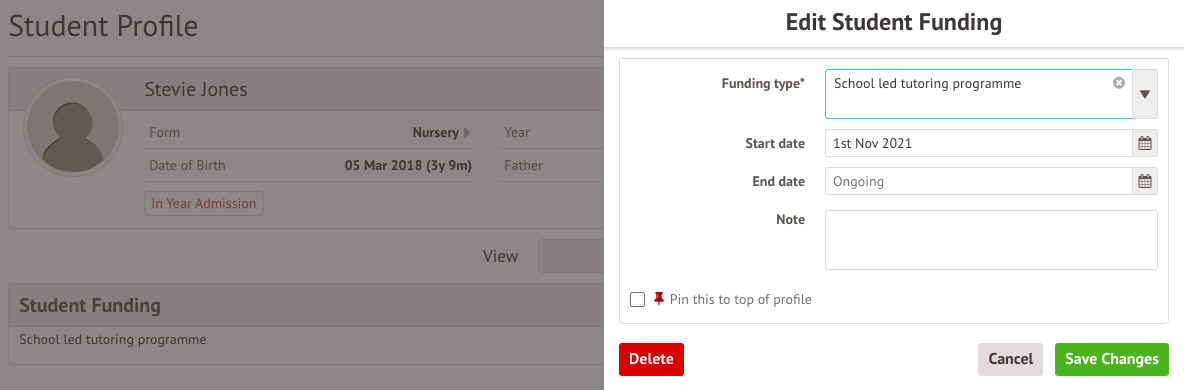Click Stevie Jones profile avatar

point(72,128)
